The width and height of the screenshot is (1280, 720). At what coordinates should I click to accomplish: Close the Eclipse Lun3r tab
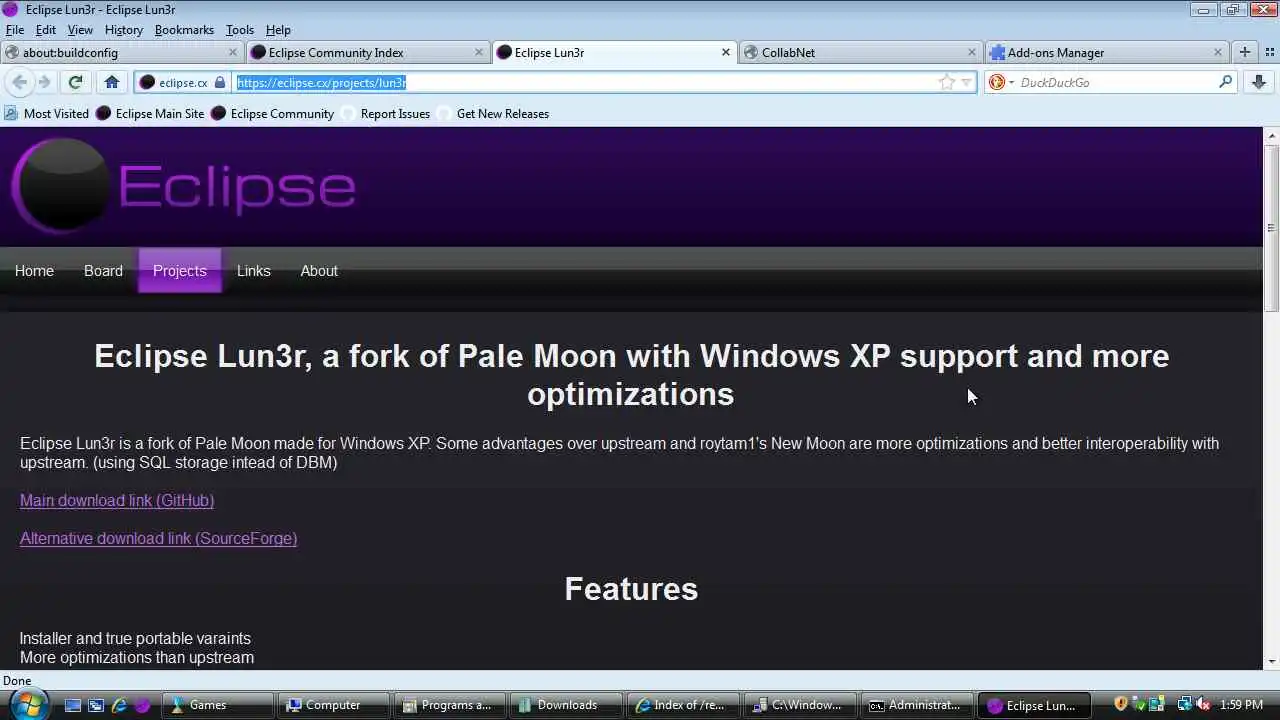pyautogui.click(x=726, y=52)
